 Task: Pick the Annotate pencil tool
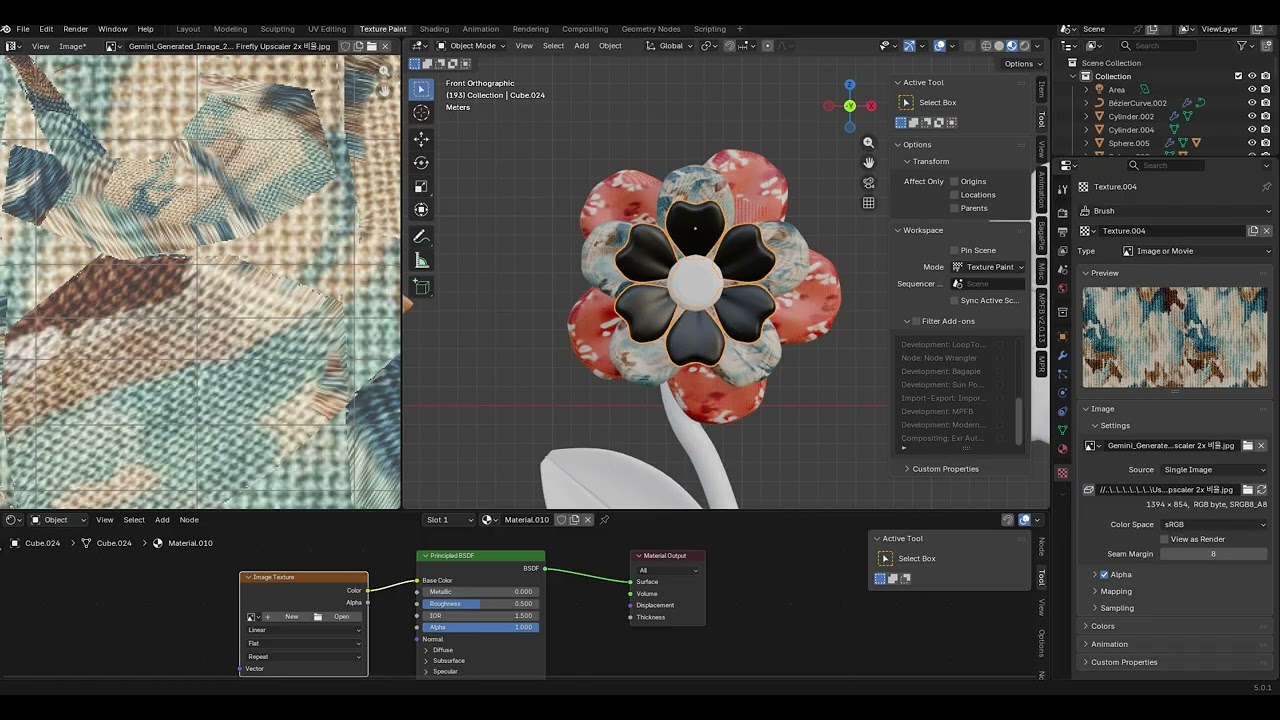(421, 237)
